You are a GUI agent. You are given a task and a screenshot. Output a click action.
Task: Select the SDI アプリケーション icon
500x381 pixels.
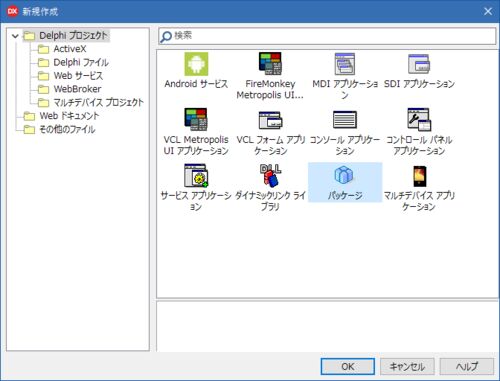click(419, 64)
